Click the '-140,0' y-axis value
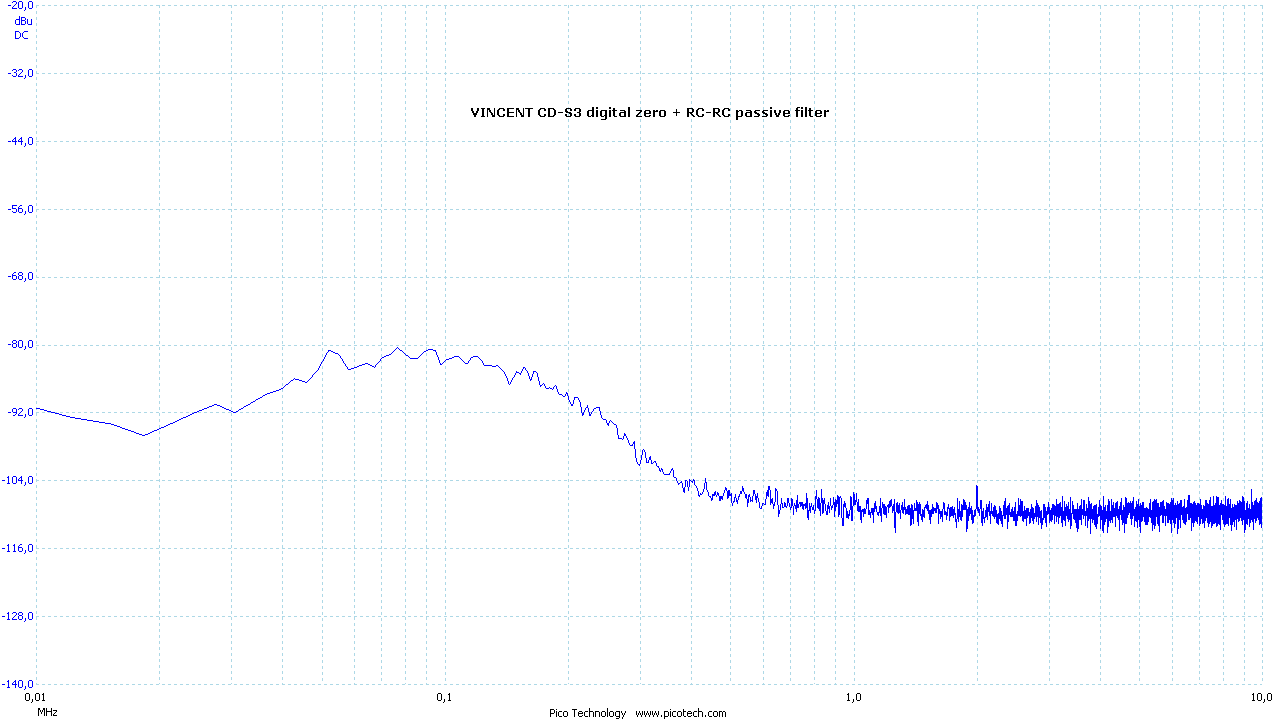This screenshot has width=1280, height=720. 18,683
